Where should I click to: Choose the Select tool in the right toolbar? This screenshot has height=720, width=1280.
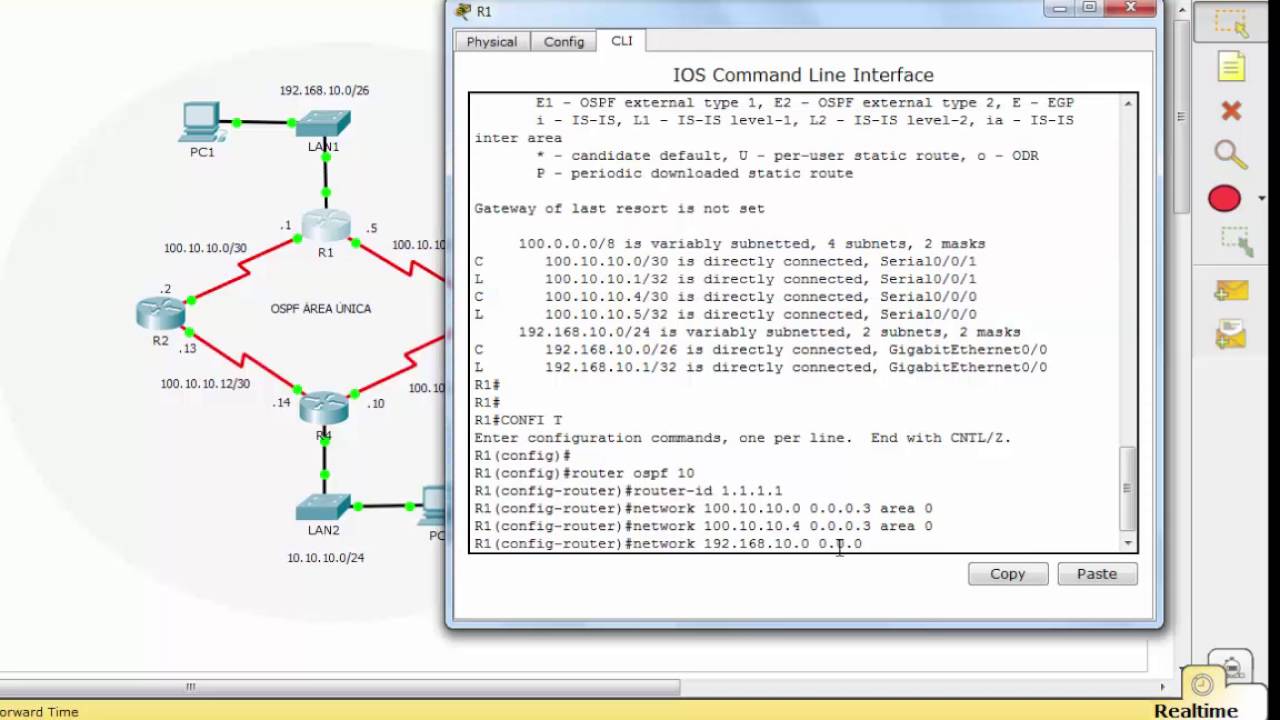point(1231,24)
